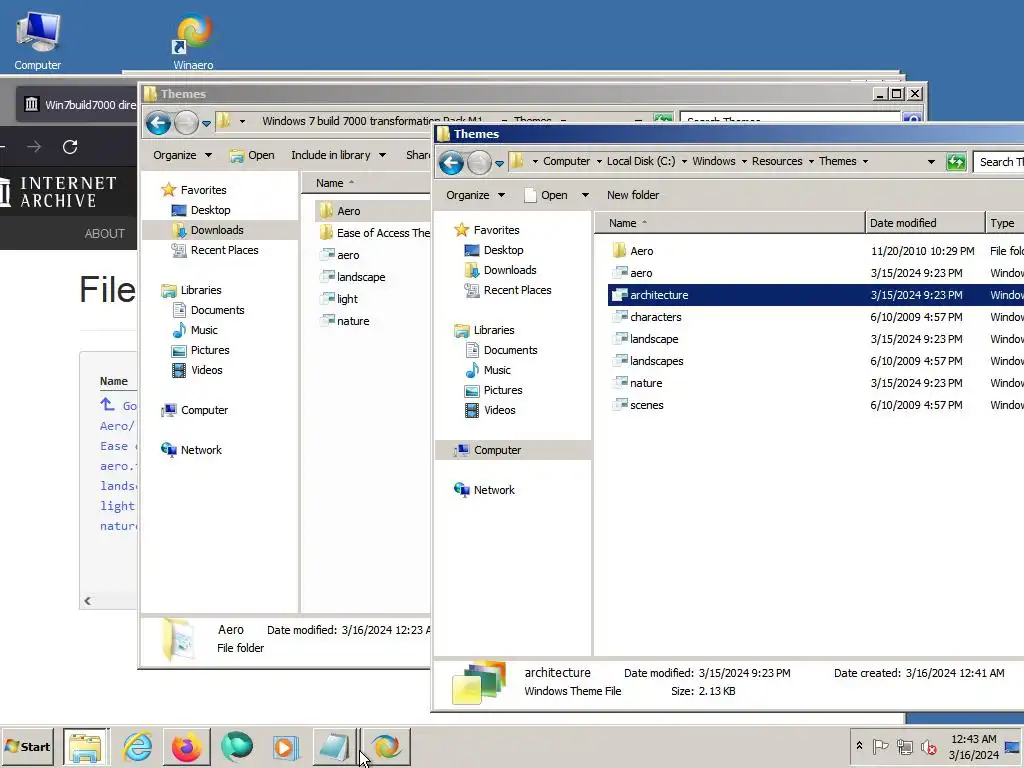Expand the Open button dropdown arrow in front window
Viewport: 1024px width, 768px height.
pyautogui.click(x=585, y=195)
